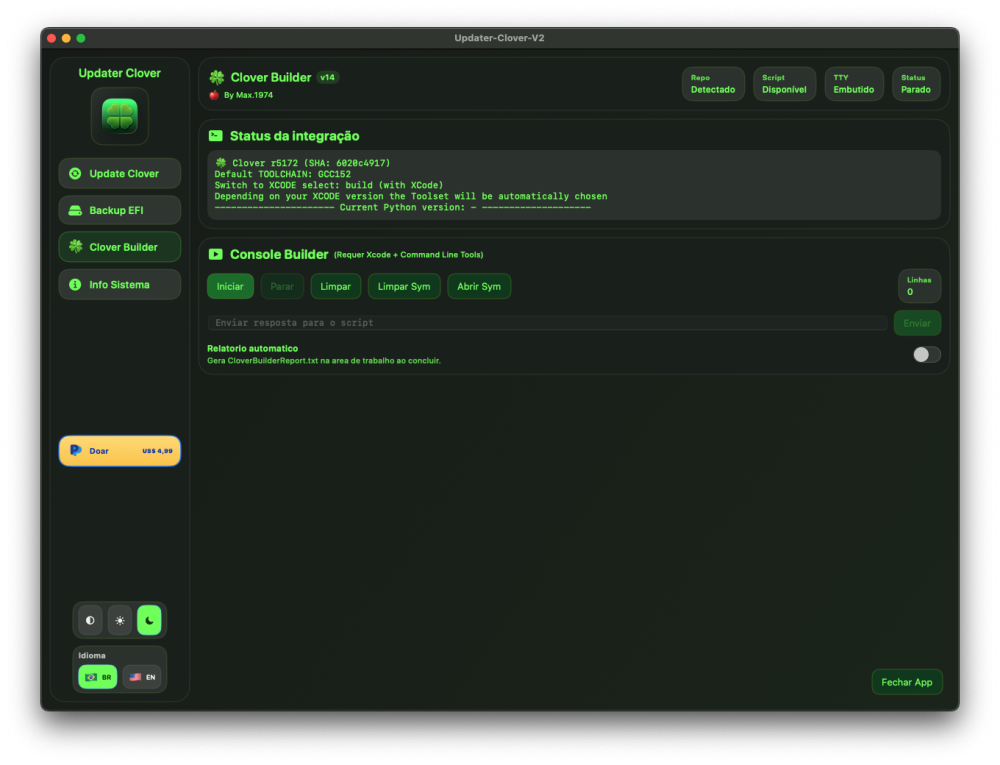This screenshot has width=1000, height=765.
Task: Click the Abrir Sym button
Action: (x=479, y=286)
